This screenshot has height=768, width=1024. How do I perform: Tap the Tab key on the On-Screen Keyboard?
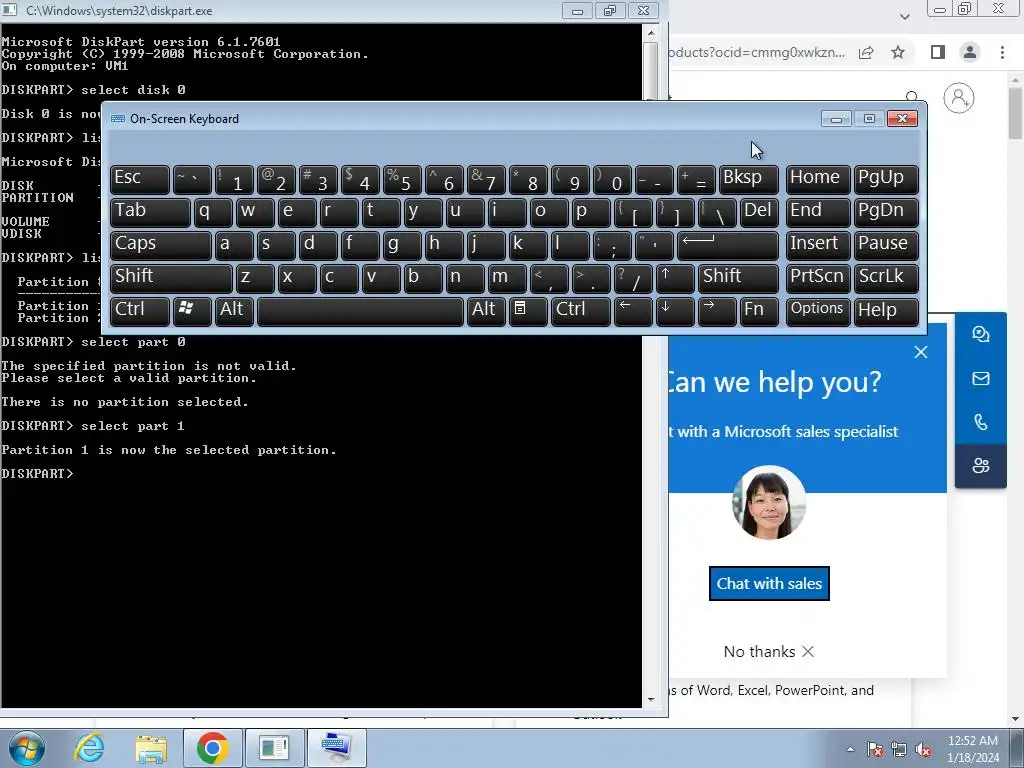pos(150,212)
